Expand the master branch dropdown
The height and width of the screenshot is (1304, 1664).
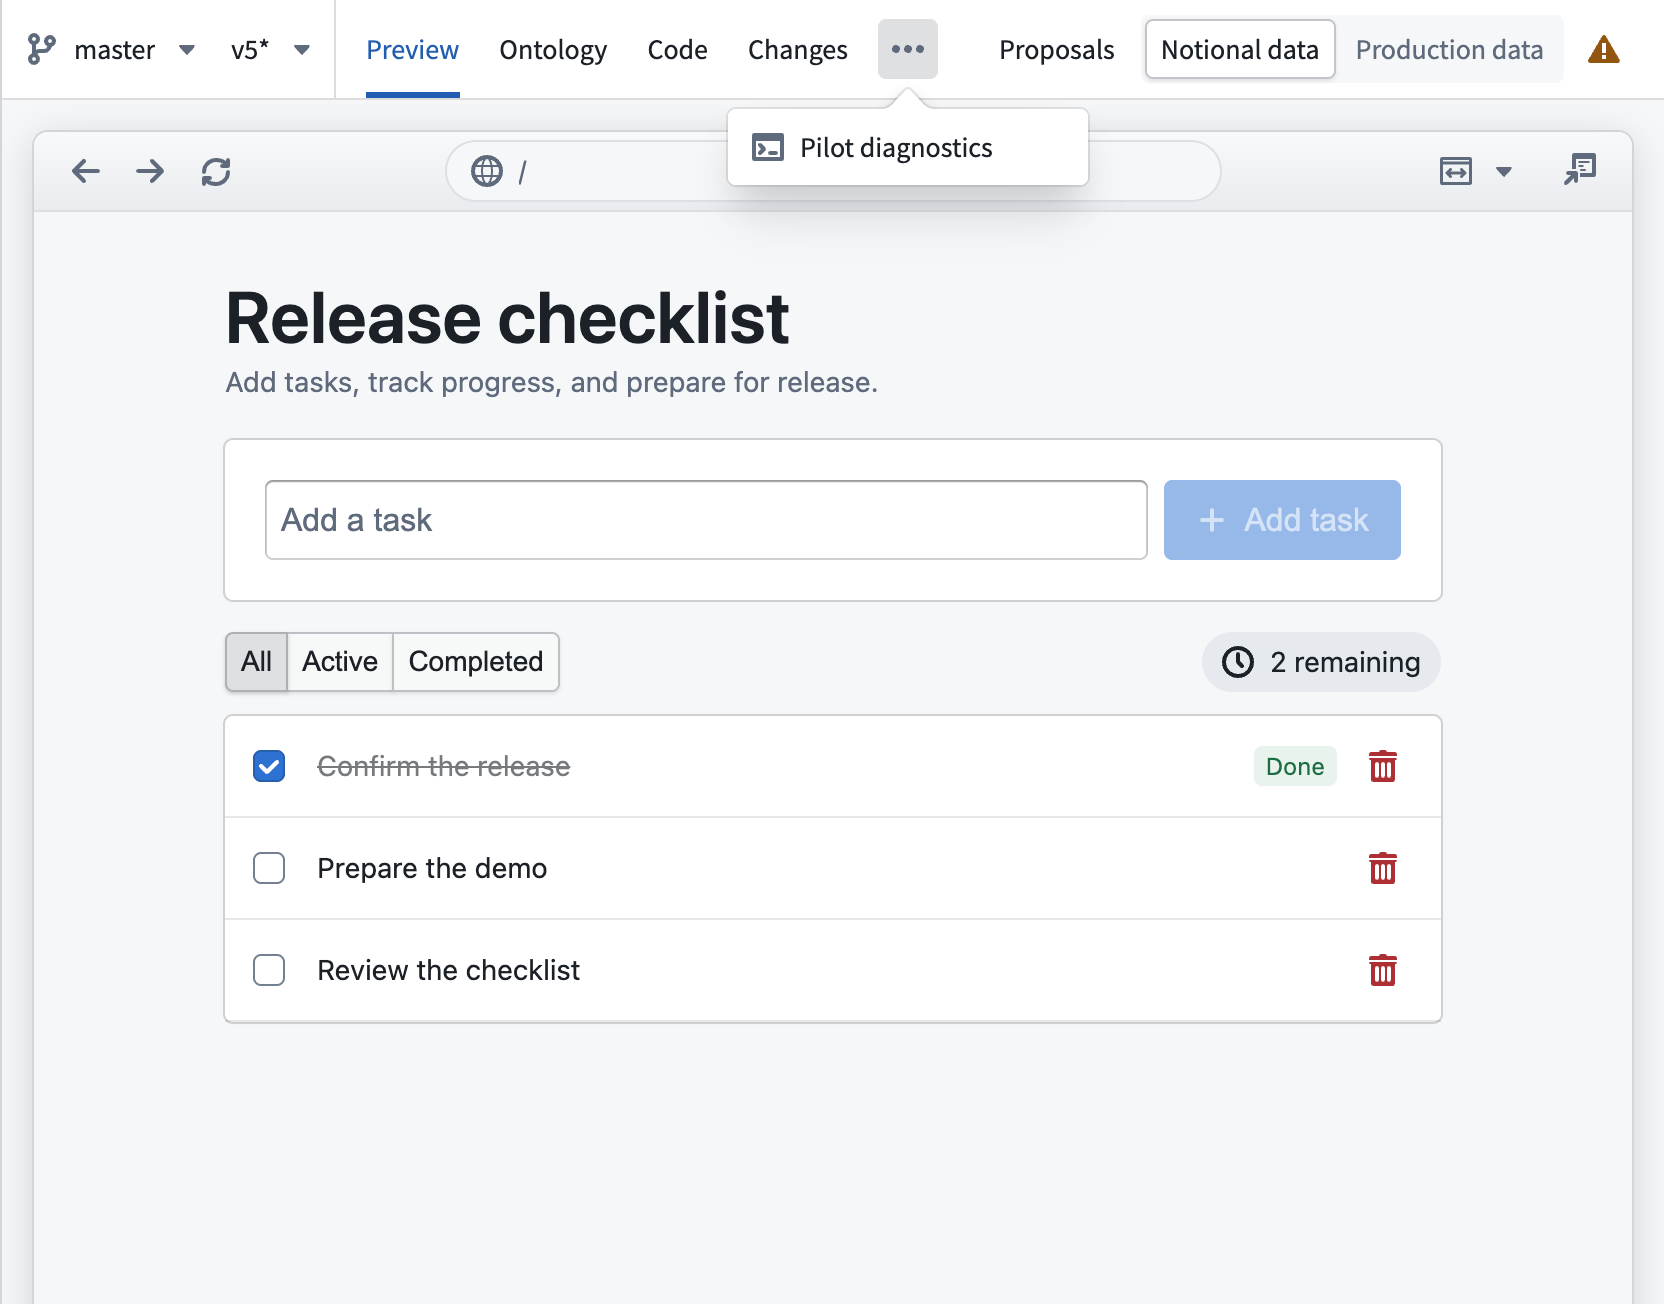(x=187, y=50)
